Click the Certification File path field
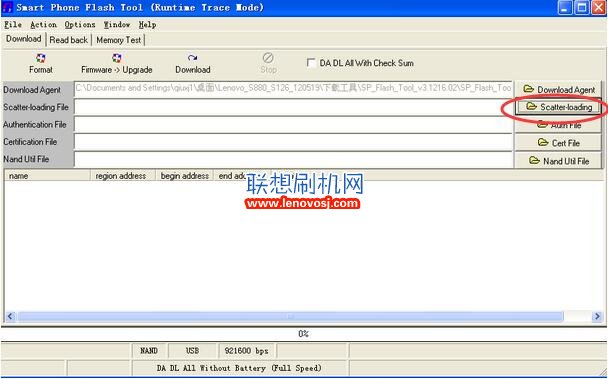 click(x=294, y=142)
